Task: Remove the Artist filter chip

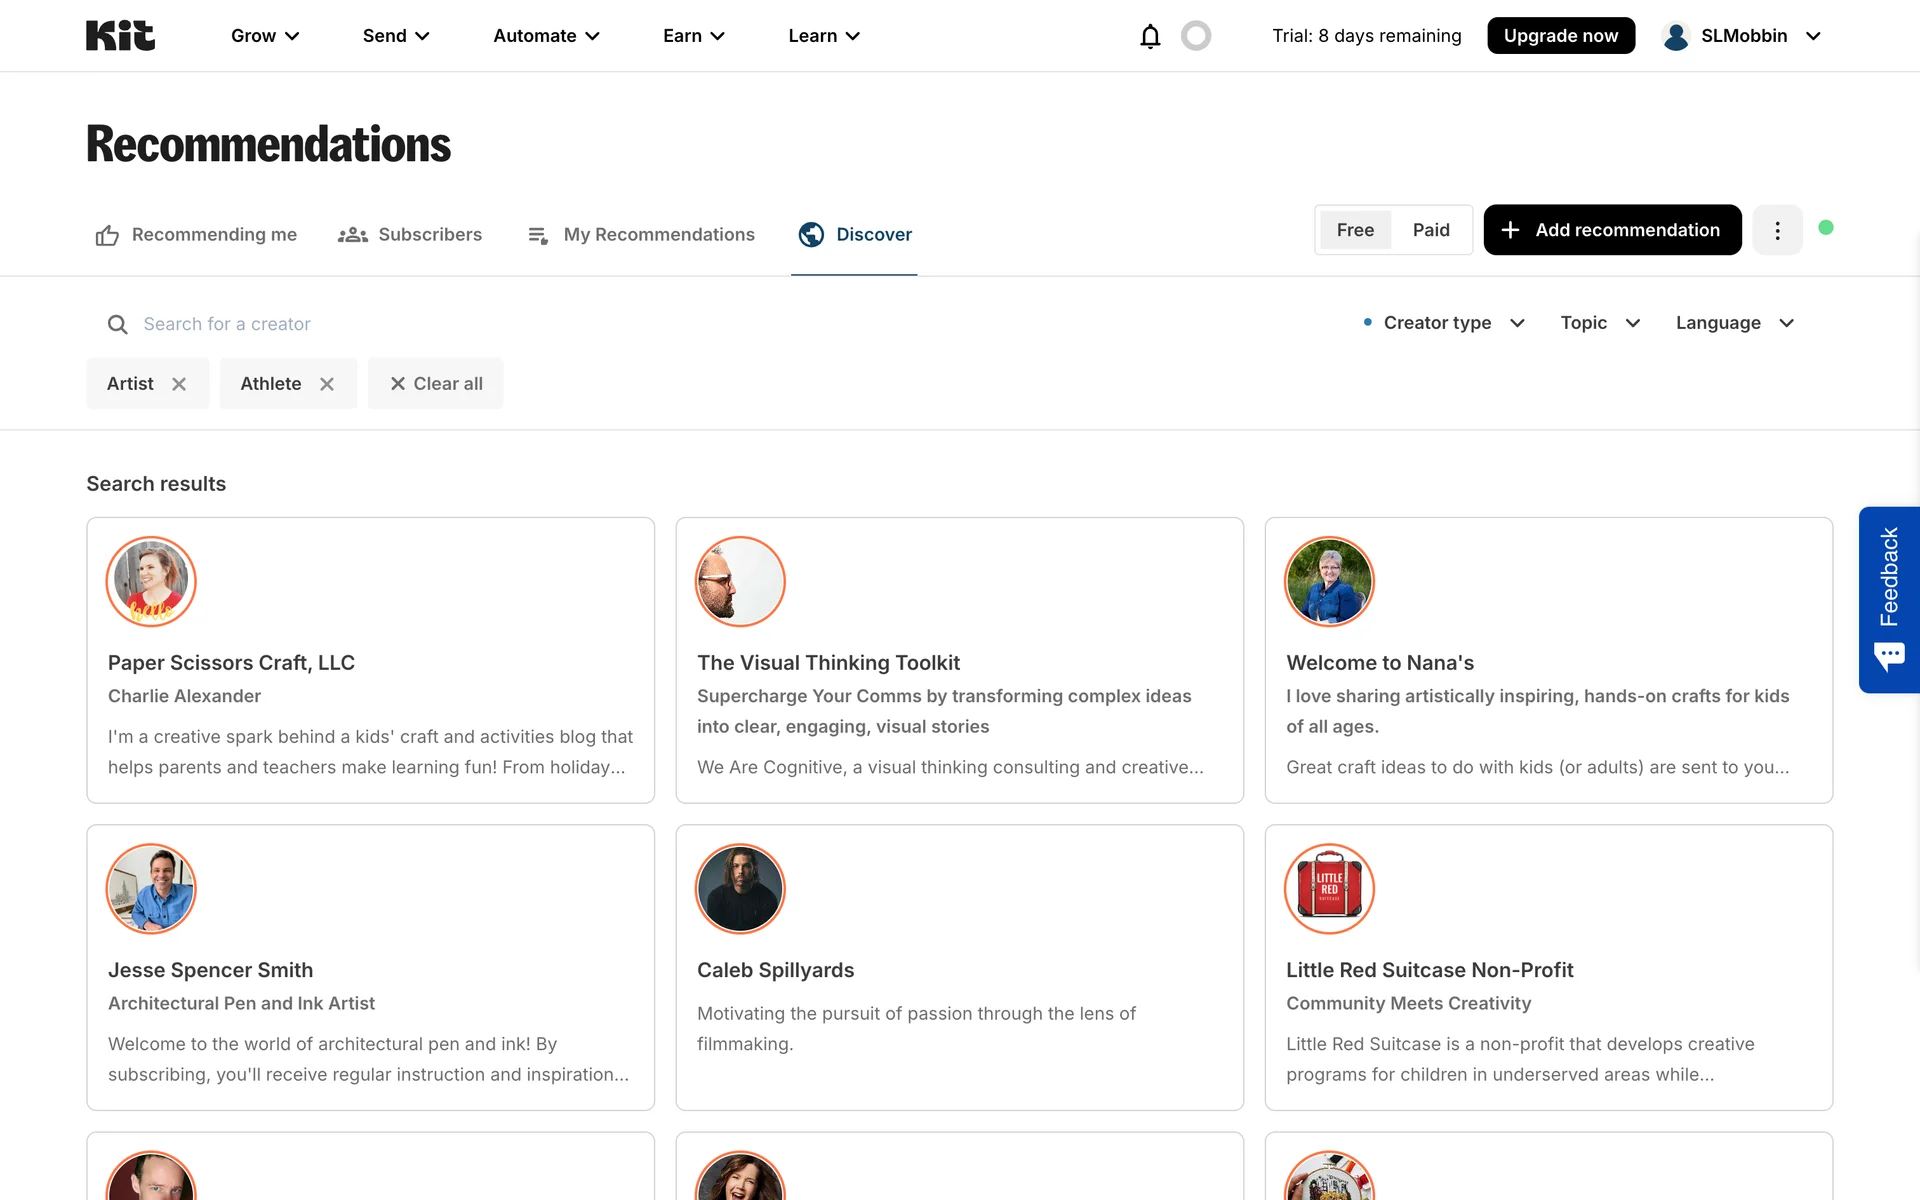Action: [179, 384]
